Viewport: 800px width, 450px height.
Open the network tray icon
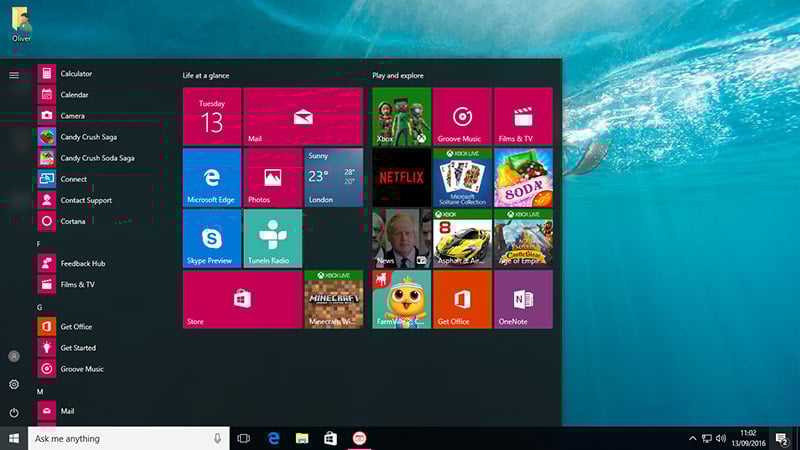point(707,438)
